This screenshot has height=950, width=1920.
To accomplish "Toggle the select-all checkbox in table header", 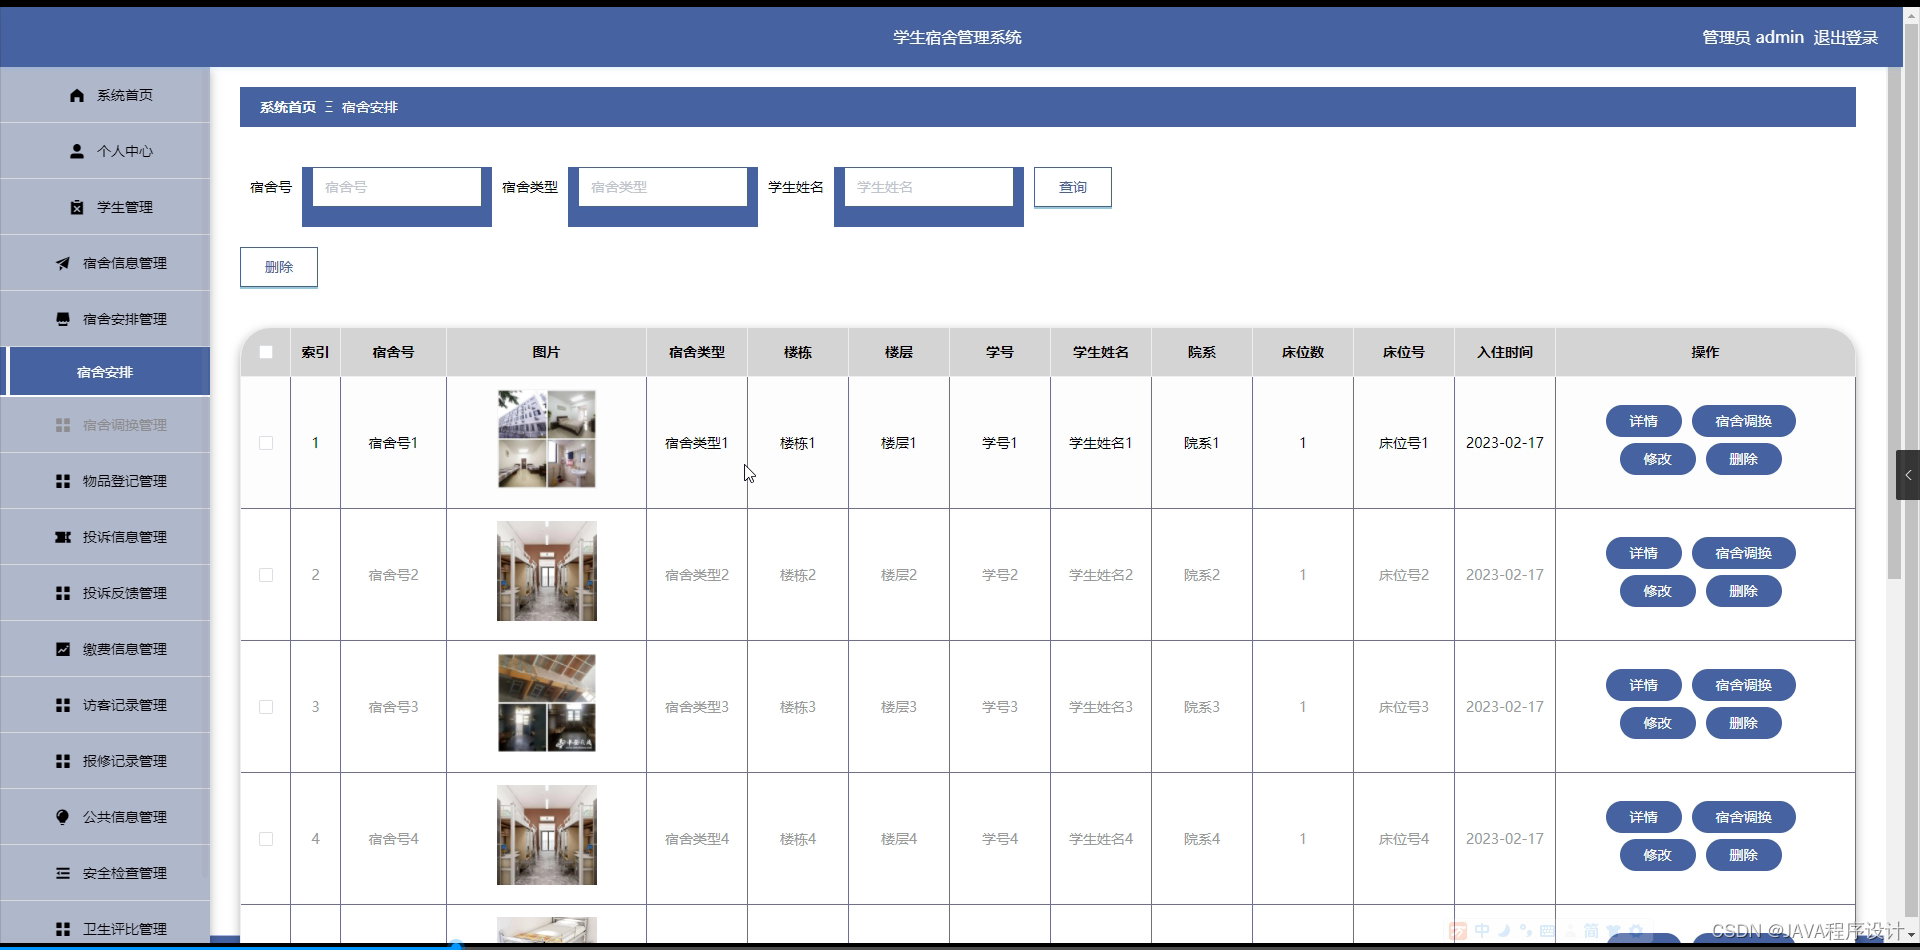I will 266,352.
